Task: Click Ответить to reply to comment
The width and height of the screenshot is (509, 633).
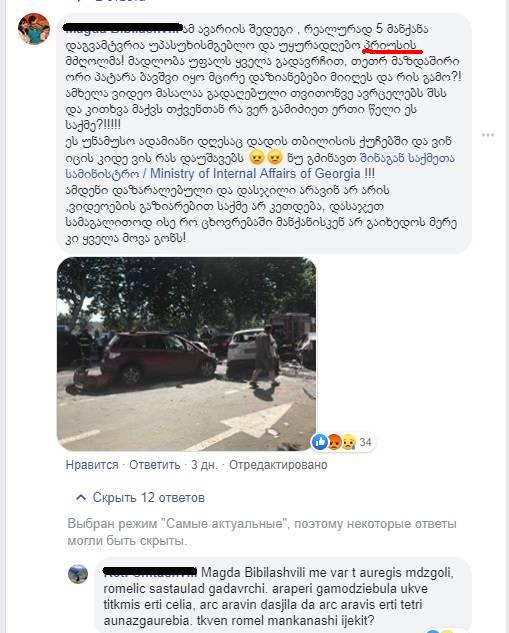Action: pyautogui.click(x=155, y=465)
